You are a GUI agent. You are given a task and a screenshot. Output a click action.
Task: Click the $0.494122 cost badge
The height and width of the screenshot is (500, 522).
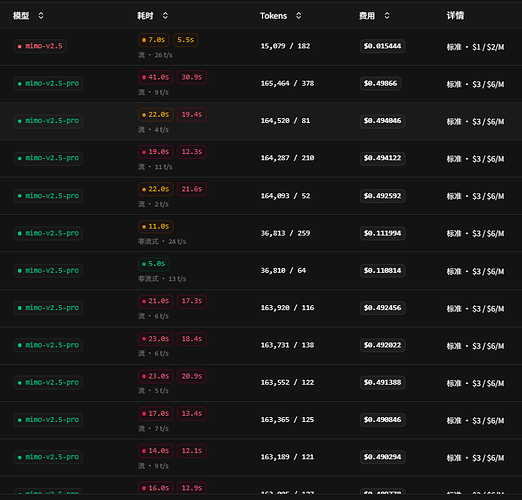click(383, 158)
